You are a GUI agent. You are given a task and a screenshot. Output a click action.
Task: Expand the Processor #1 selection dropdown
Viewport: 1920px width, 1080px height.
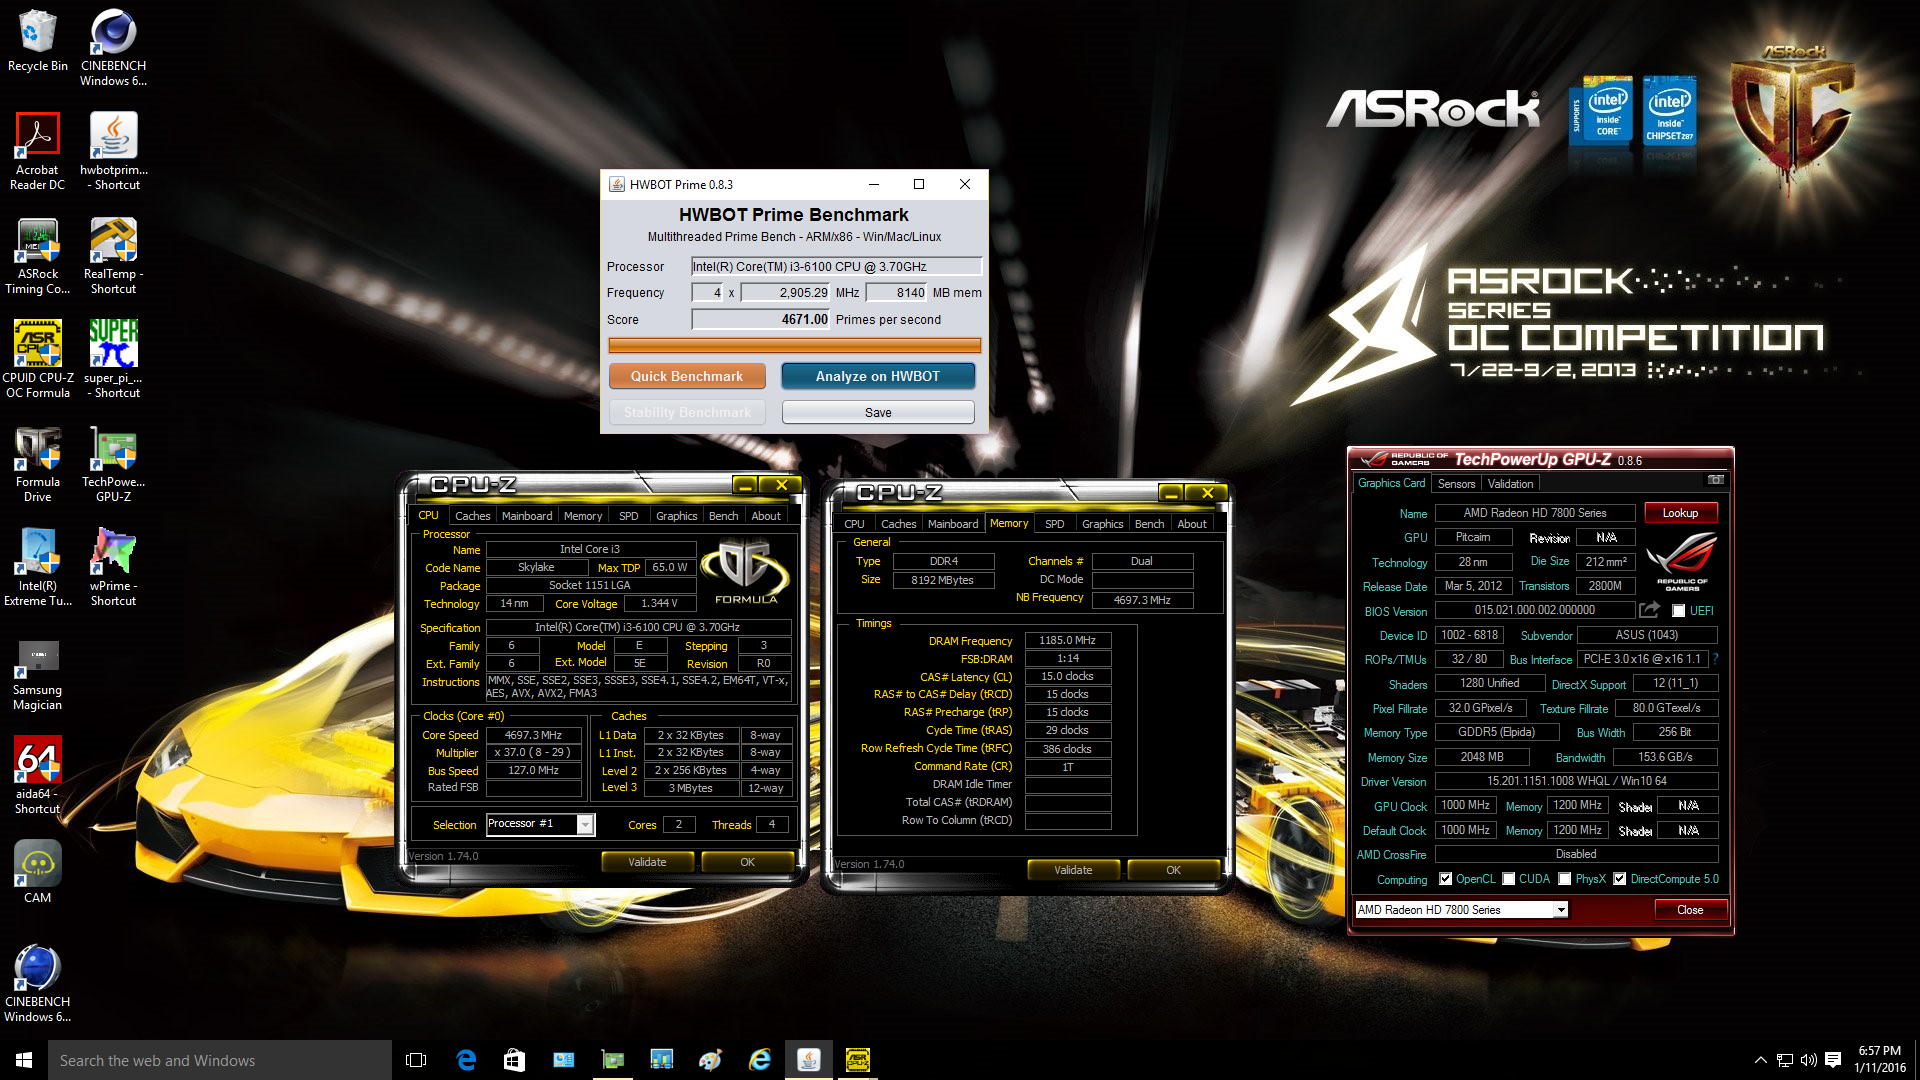(x=585, y=824)
